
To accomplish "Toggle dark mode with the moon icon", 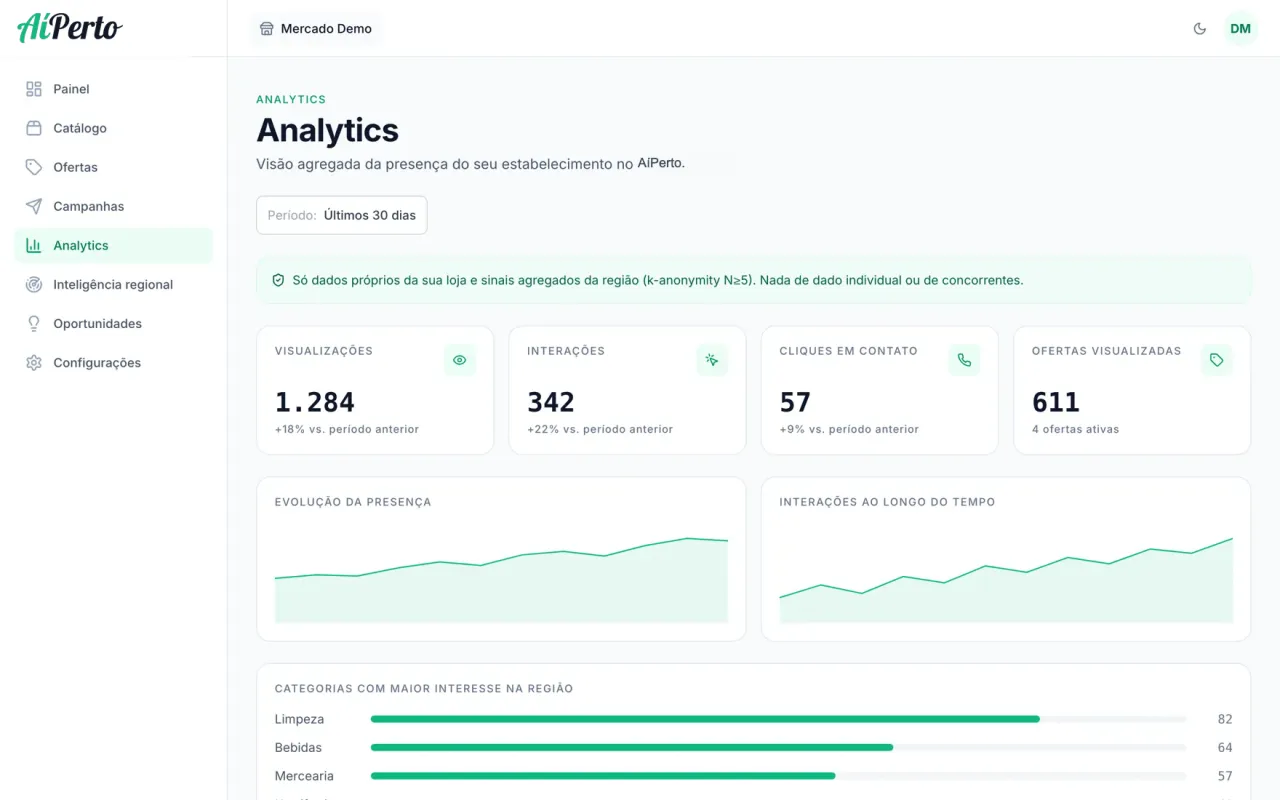I will (x=1200, y=29).
